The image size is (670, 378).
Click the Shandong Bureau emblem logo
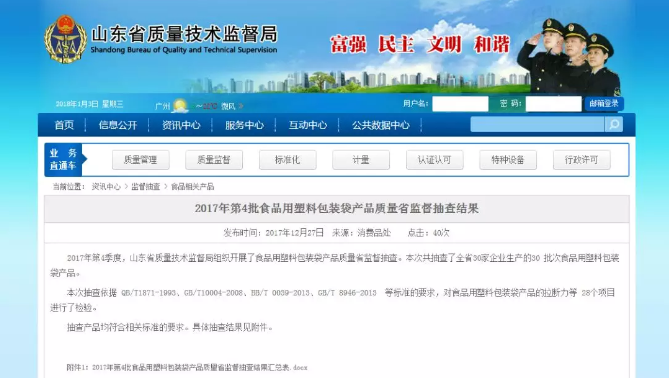coord(65,39)
